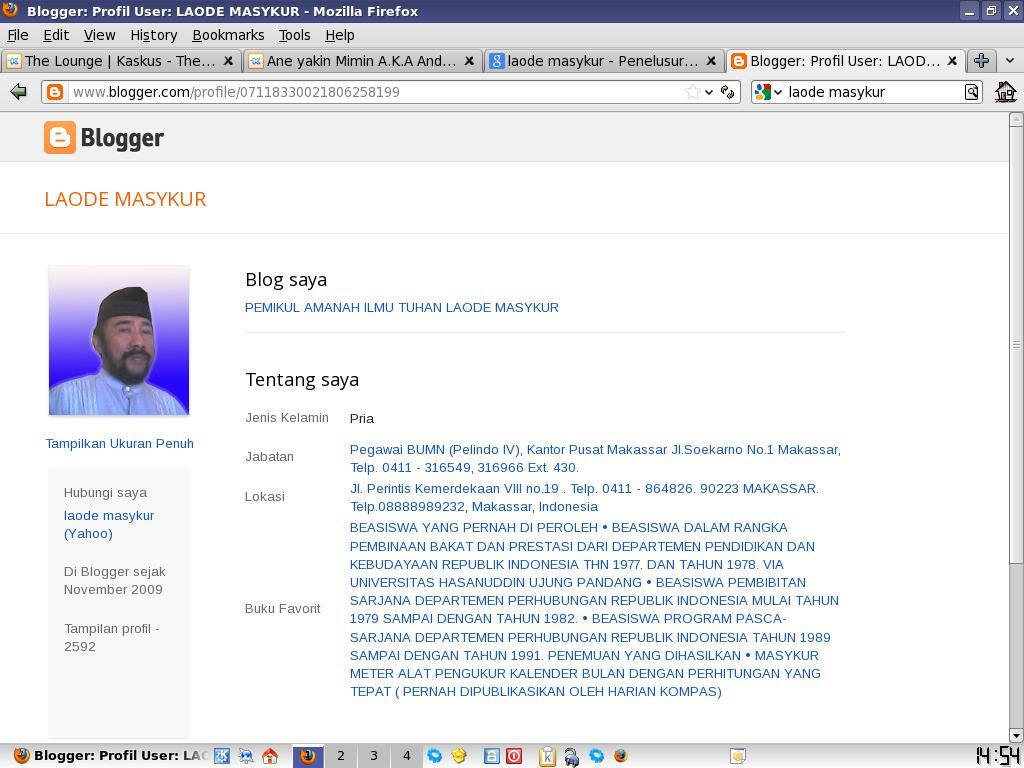
Task: Open the Help menu
Action: pos(340,35)
